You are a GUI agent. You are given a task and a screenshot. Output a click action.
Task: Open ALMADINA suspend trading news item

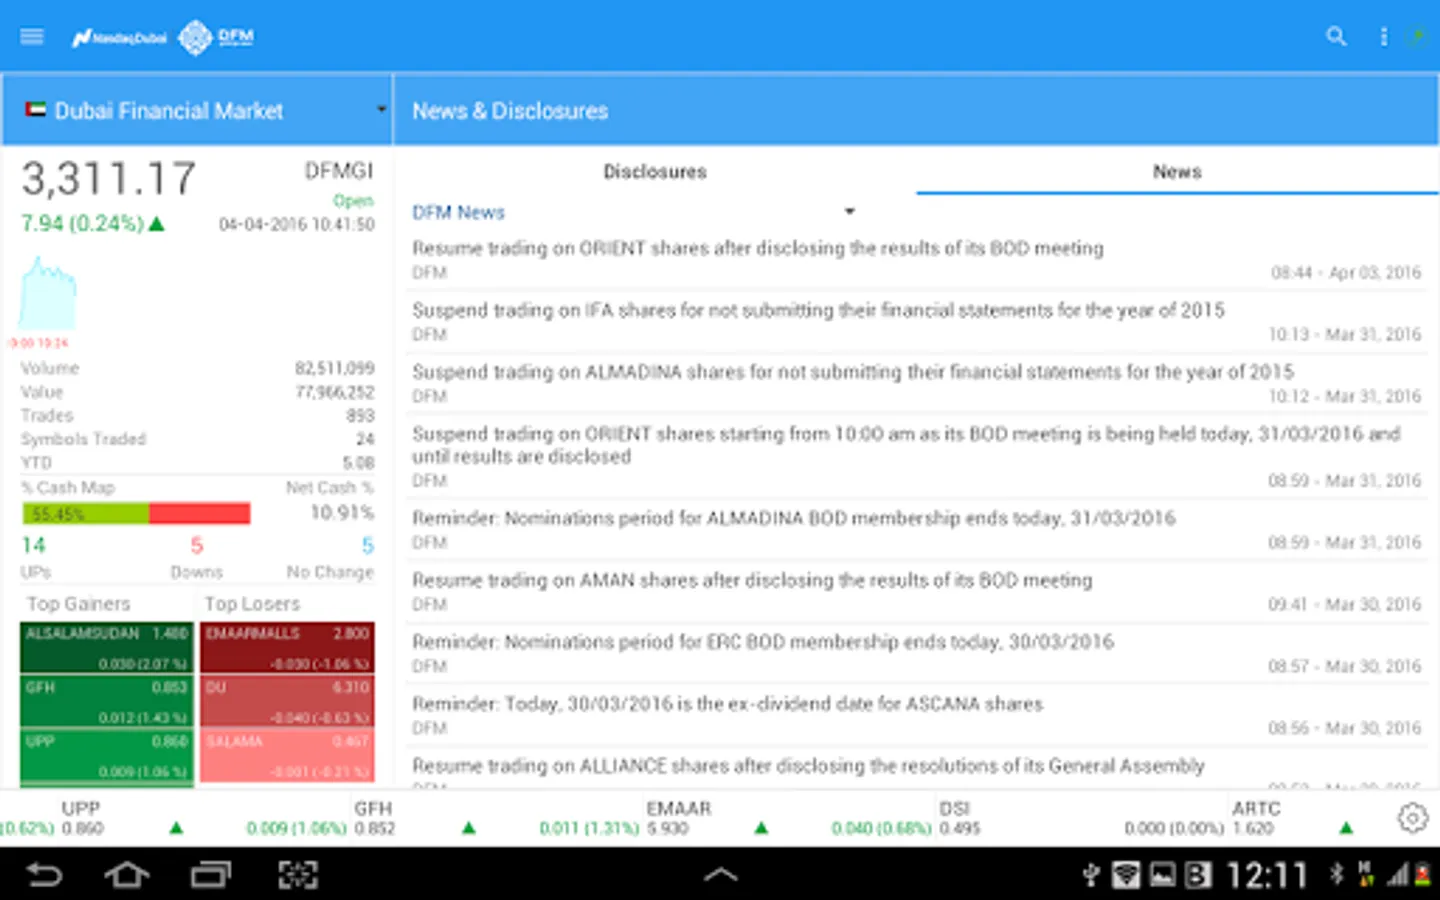pyautogui.click(x=917, y=383)
